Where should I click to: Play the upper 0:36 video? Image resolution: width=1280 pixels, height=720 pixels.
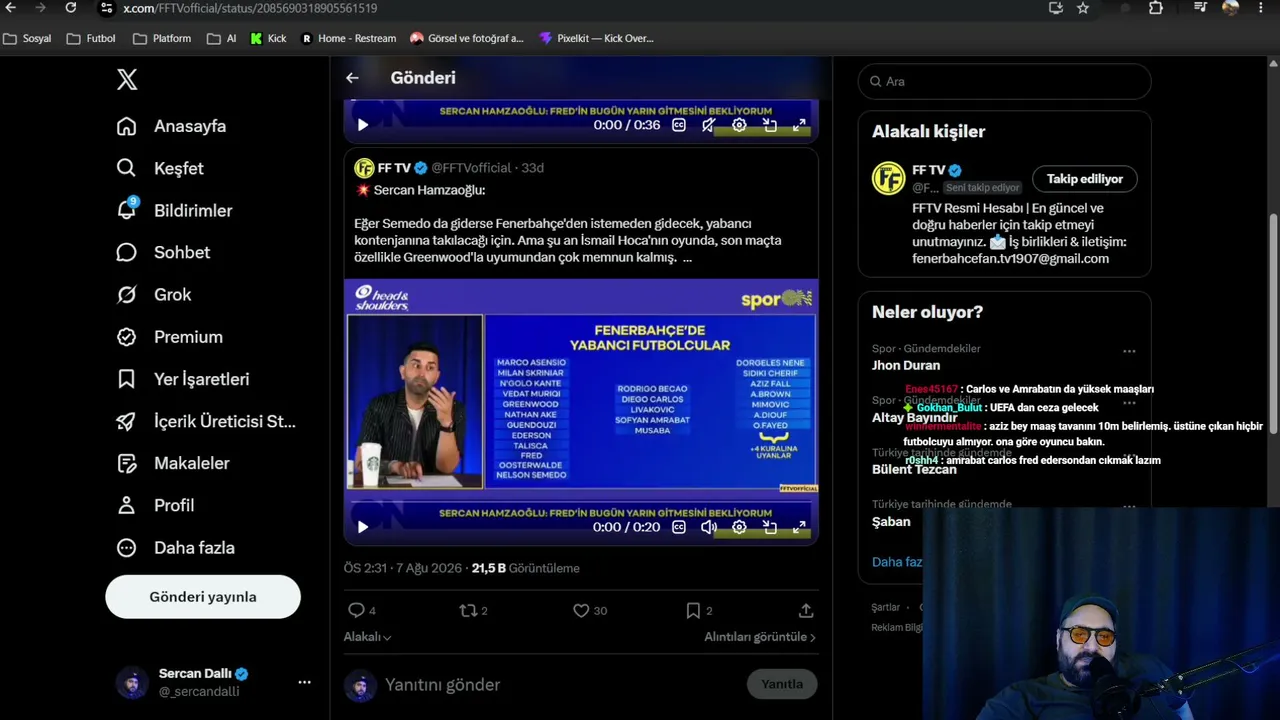pos(363,125)
